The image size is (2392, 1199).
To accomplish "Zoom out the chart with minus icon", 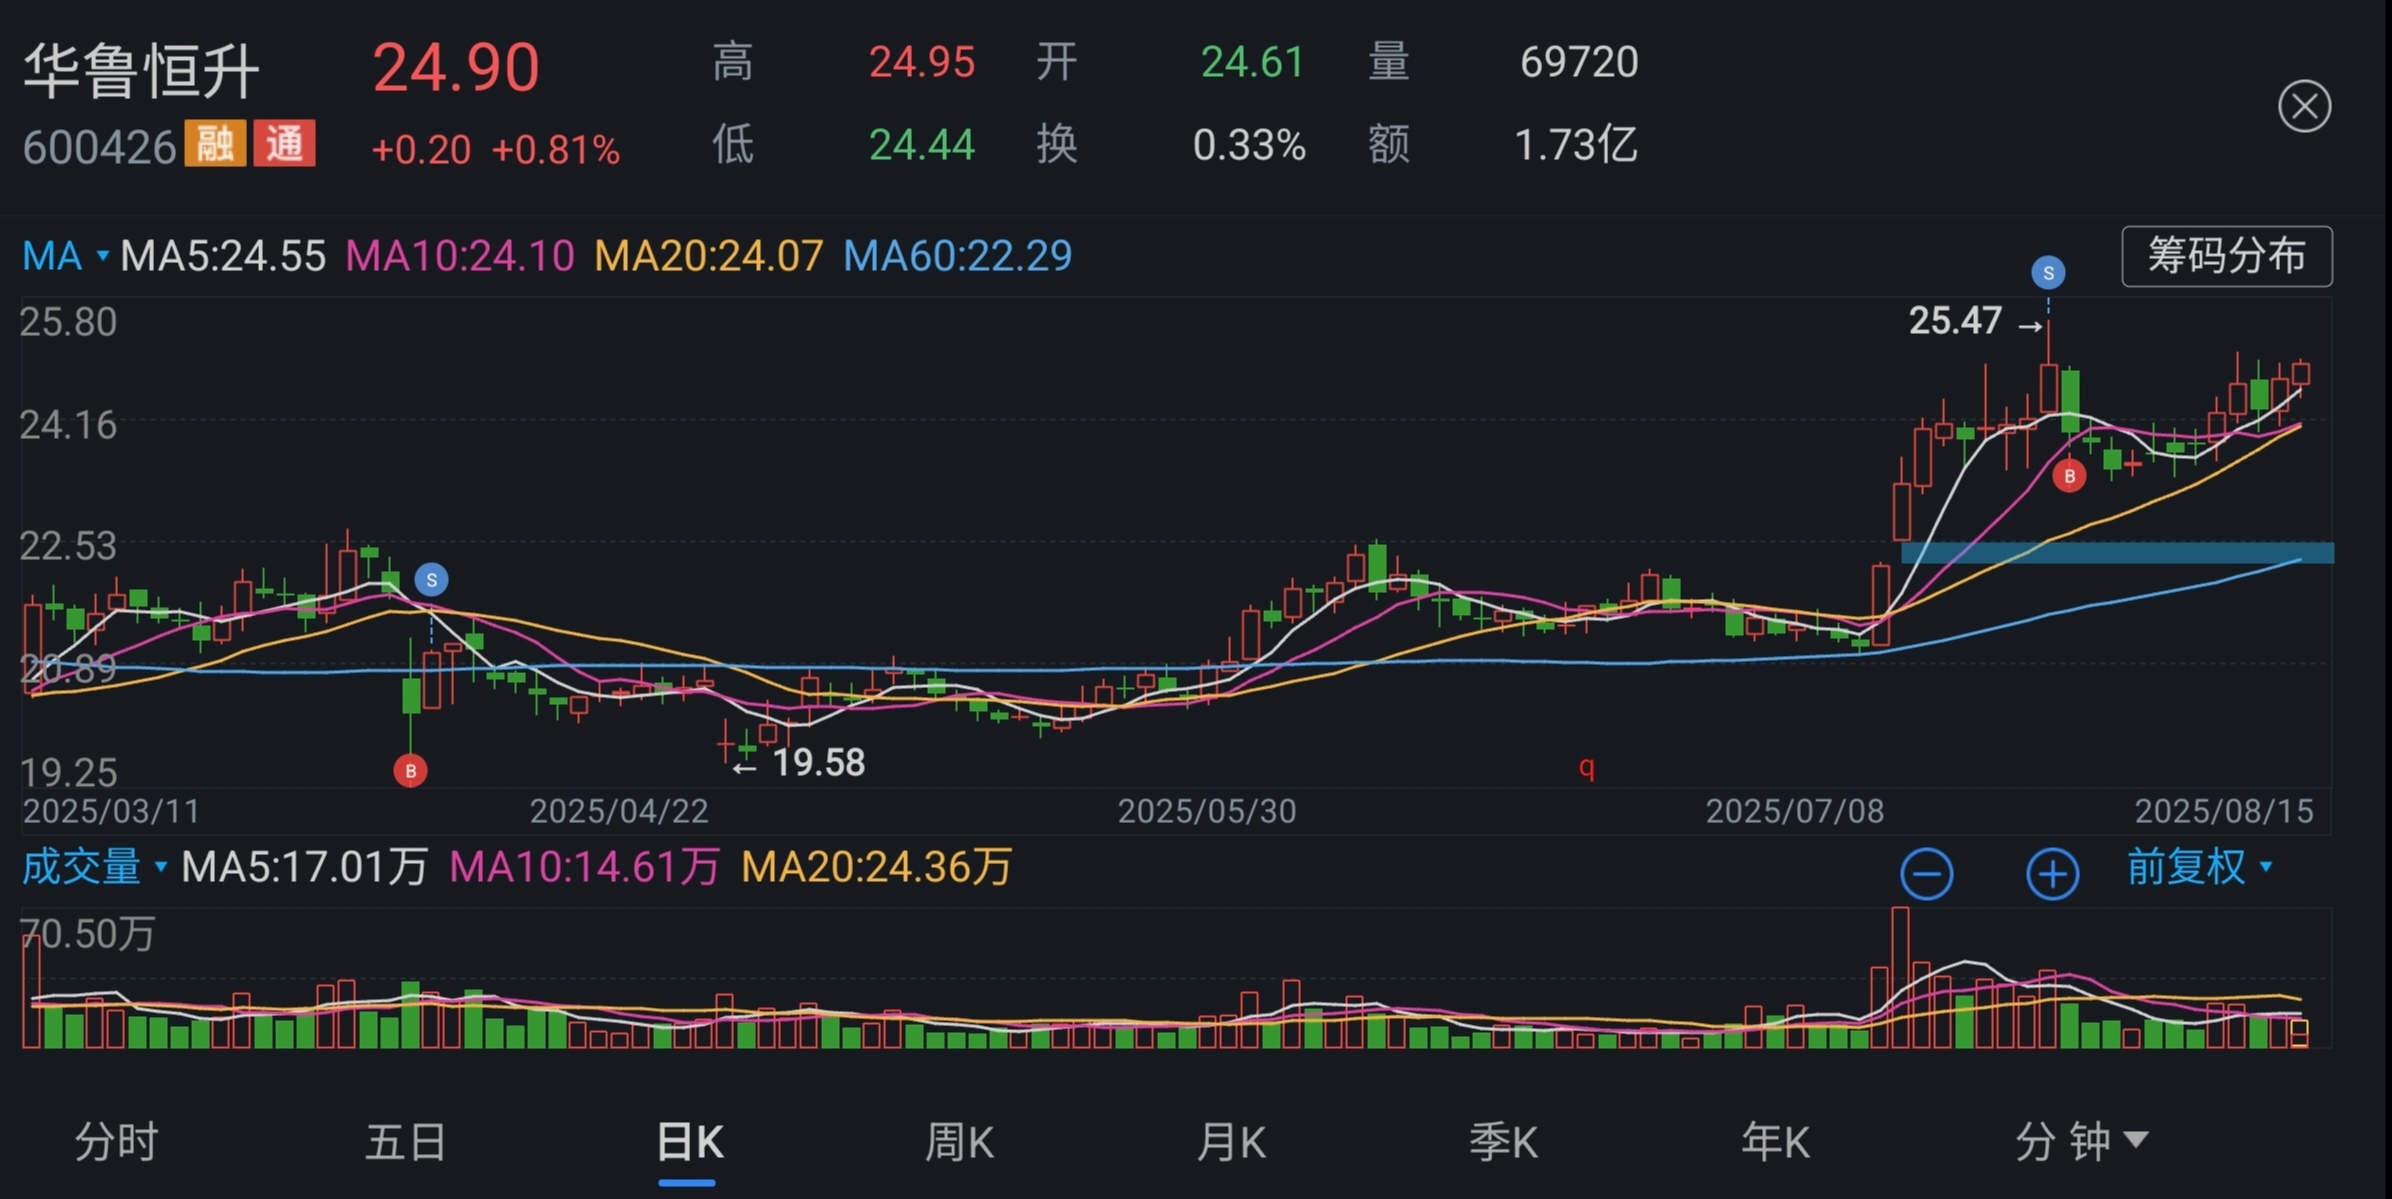I will (x=1926, y=873).
